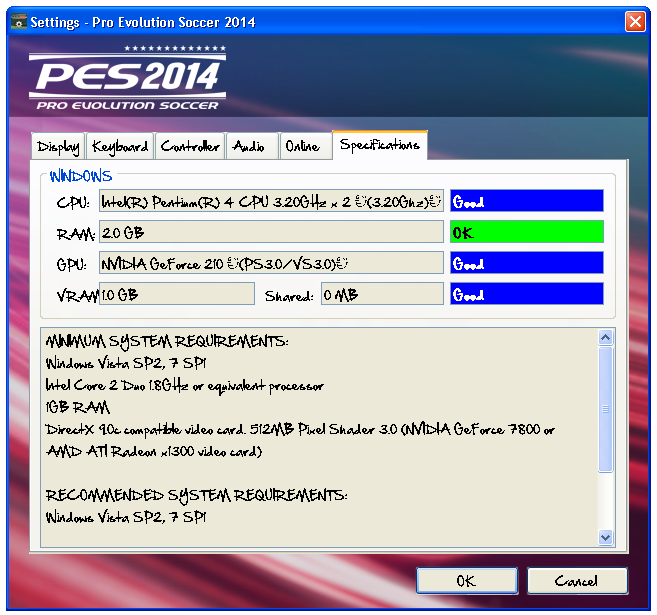Click the Shared 0 MB field
Image resolution: width=657 pixels, height=615 pixels.
(x=382, y=294)
